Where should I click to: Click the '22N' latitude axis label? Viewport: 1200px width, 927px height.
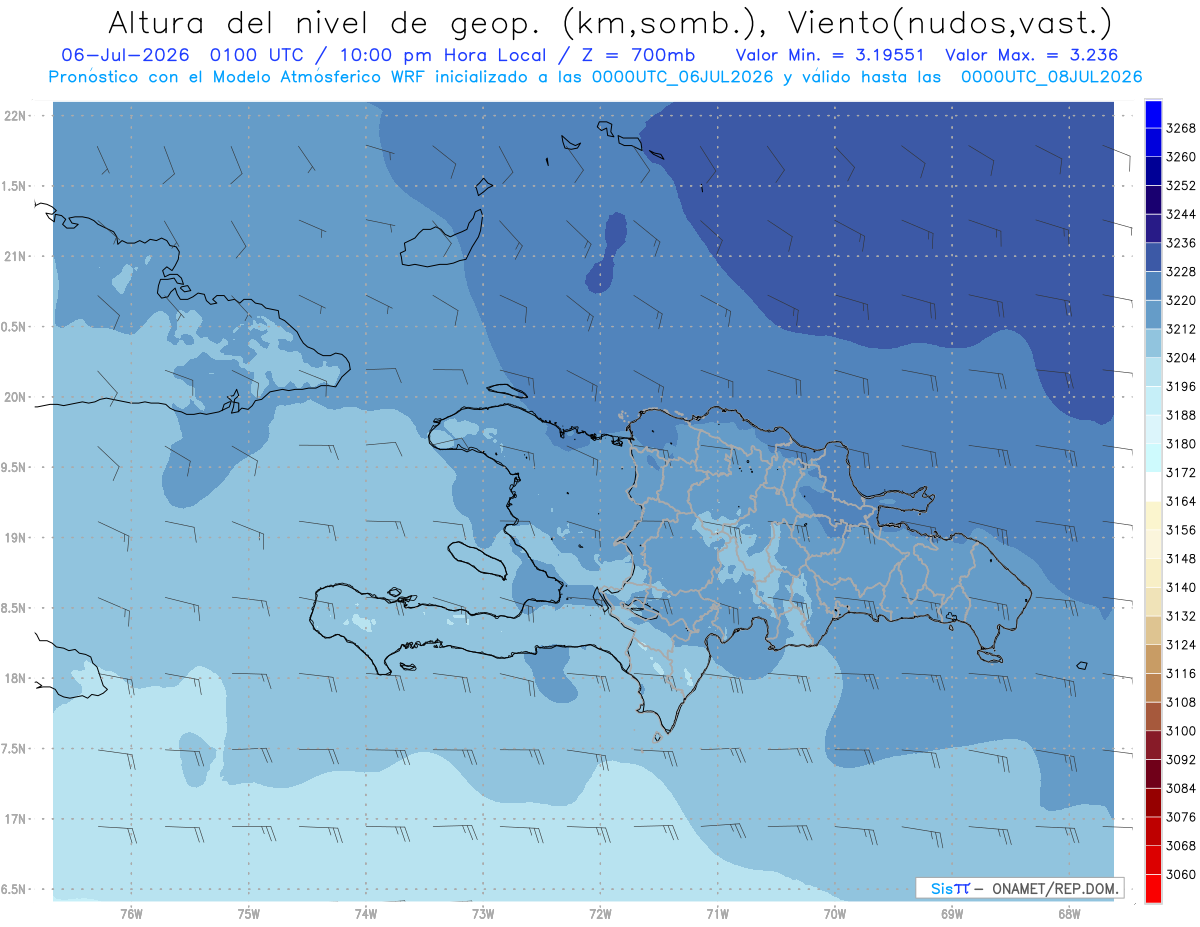pos(16,116)
